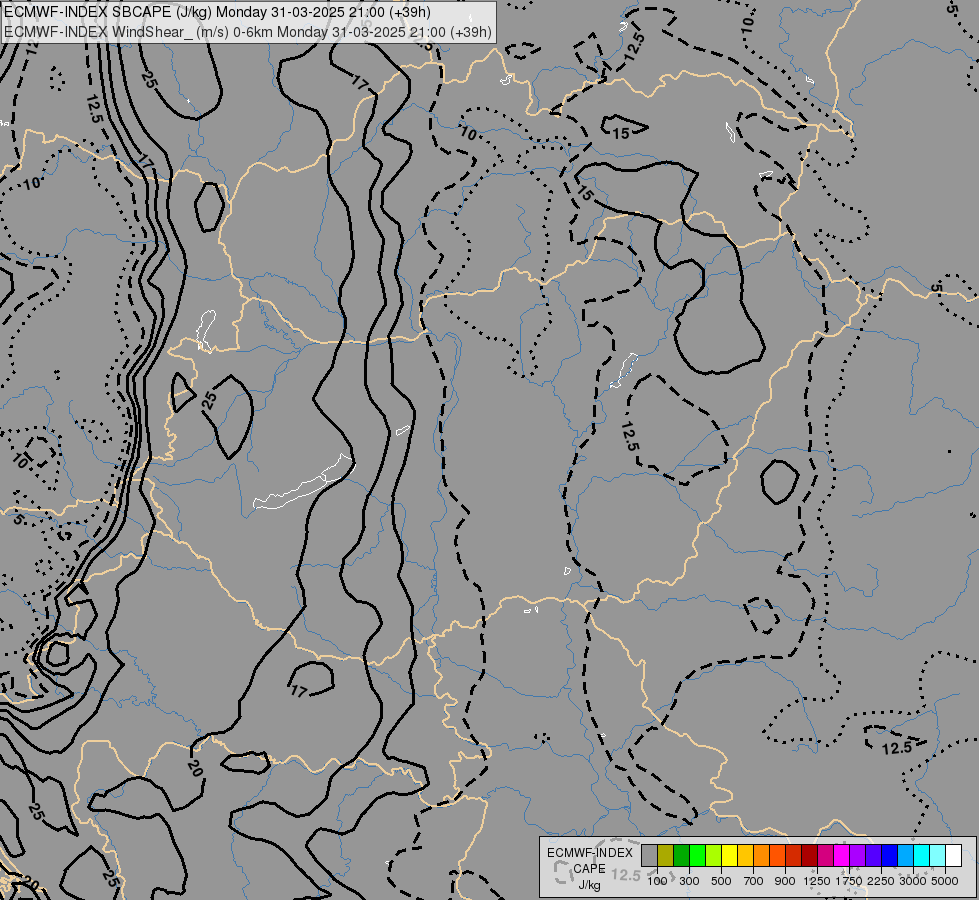Select the legend value 500
This screenshot has height=900, width=979.
(x=721, y=881)
